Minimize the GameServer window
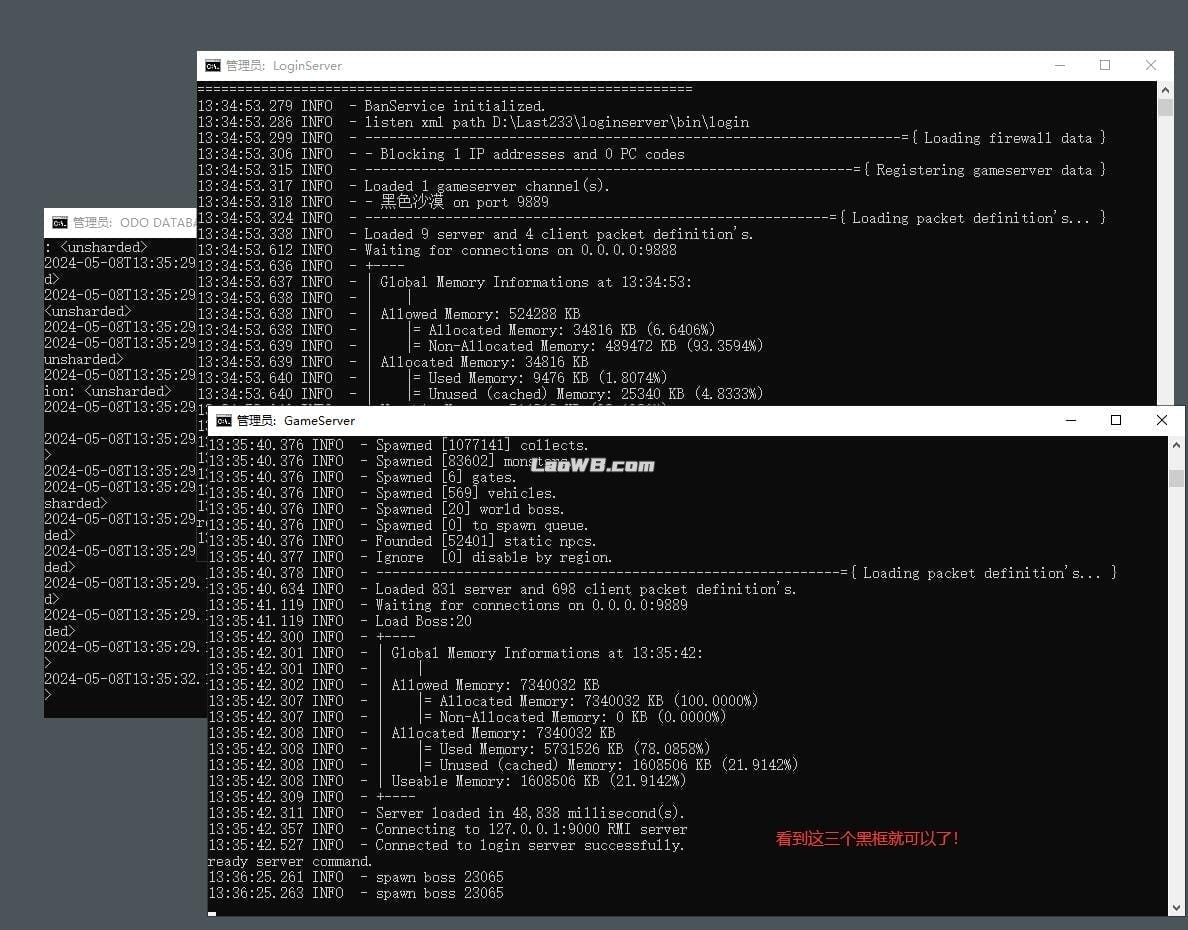 [x=1071, y=421]
